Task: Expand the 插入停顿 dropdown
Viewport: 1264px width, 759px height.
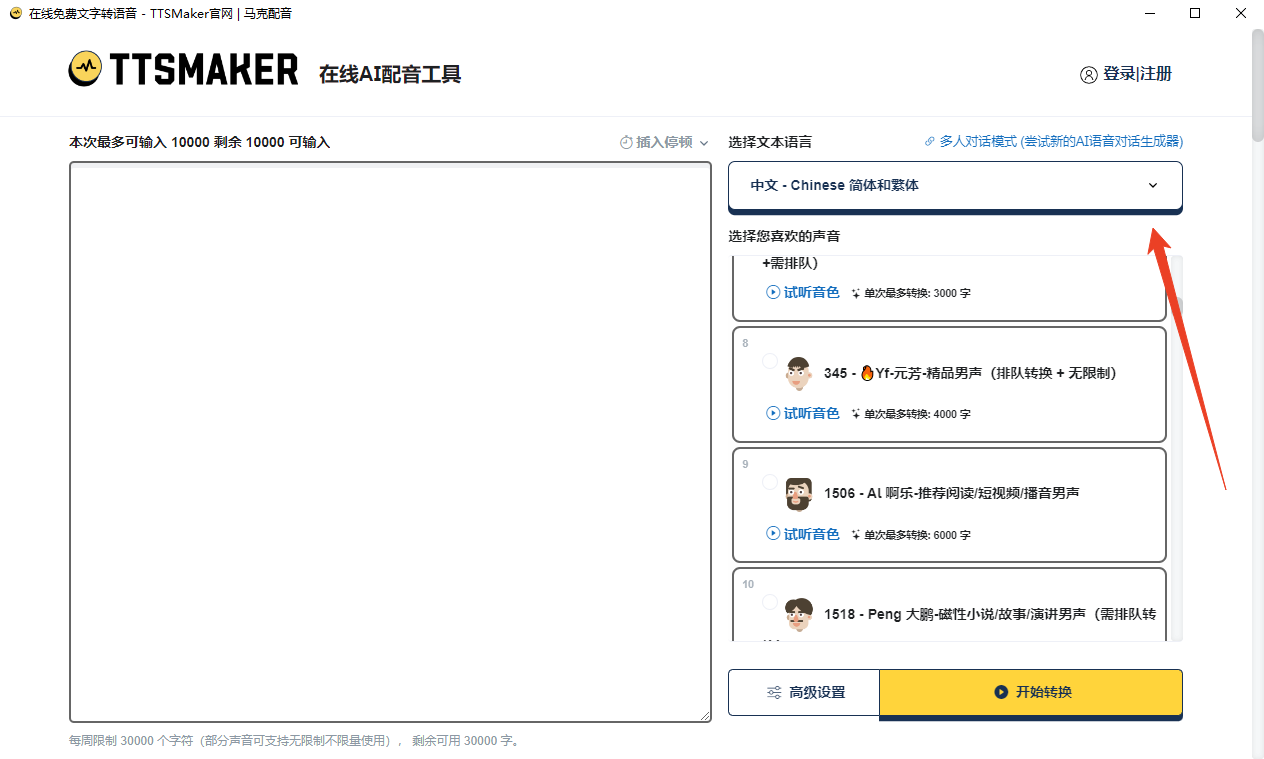Action: coord(664,143)
